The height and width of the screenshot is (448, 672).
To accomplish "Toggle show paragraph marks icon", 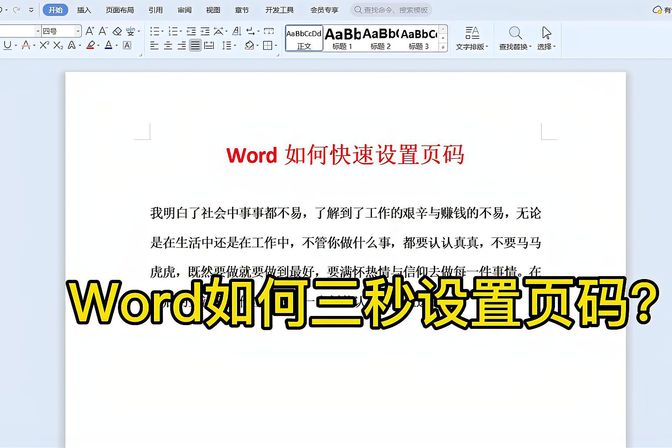I will (251, 31).
